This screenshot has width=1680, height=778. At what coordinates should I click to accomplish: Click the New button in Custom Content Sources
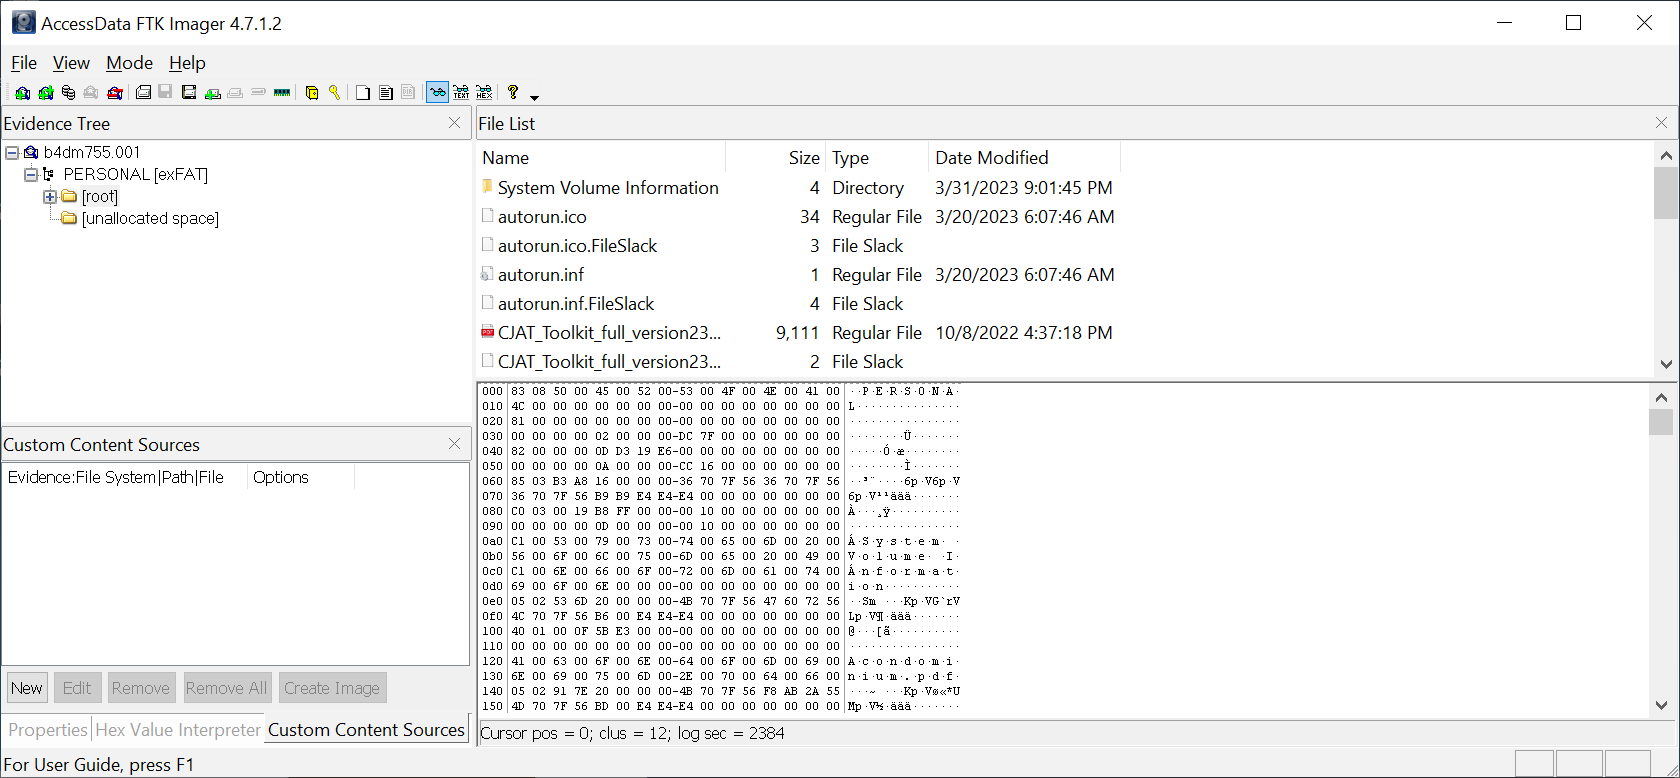[x=27, y=688]
